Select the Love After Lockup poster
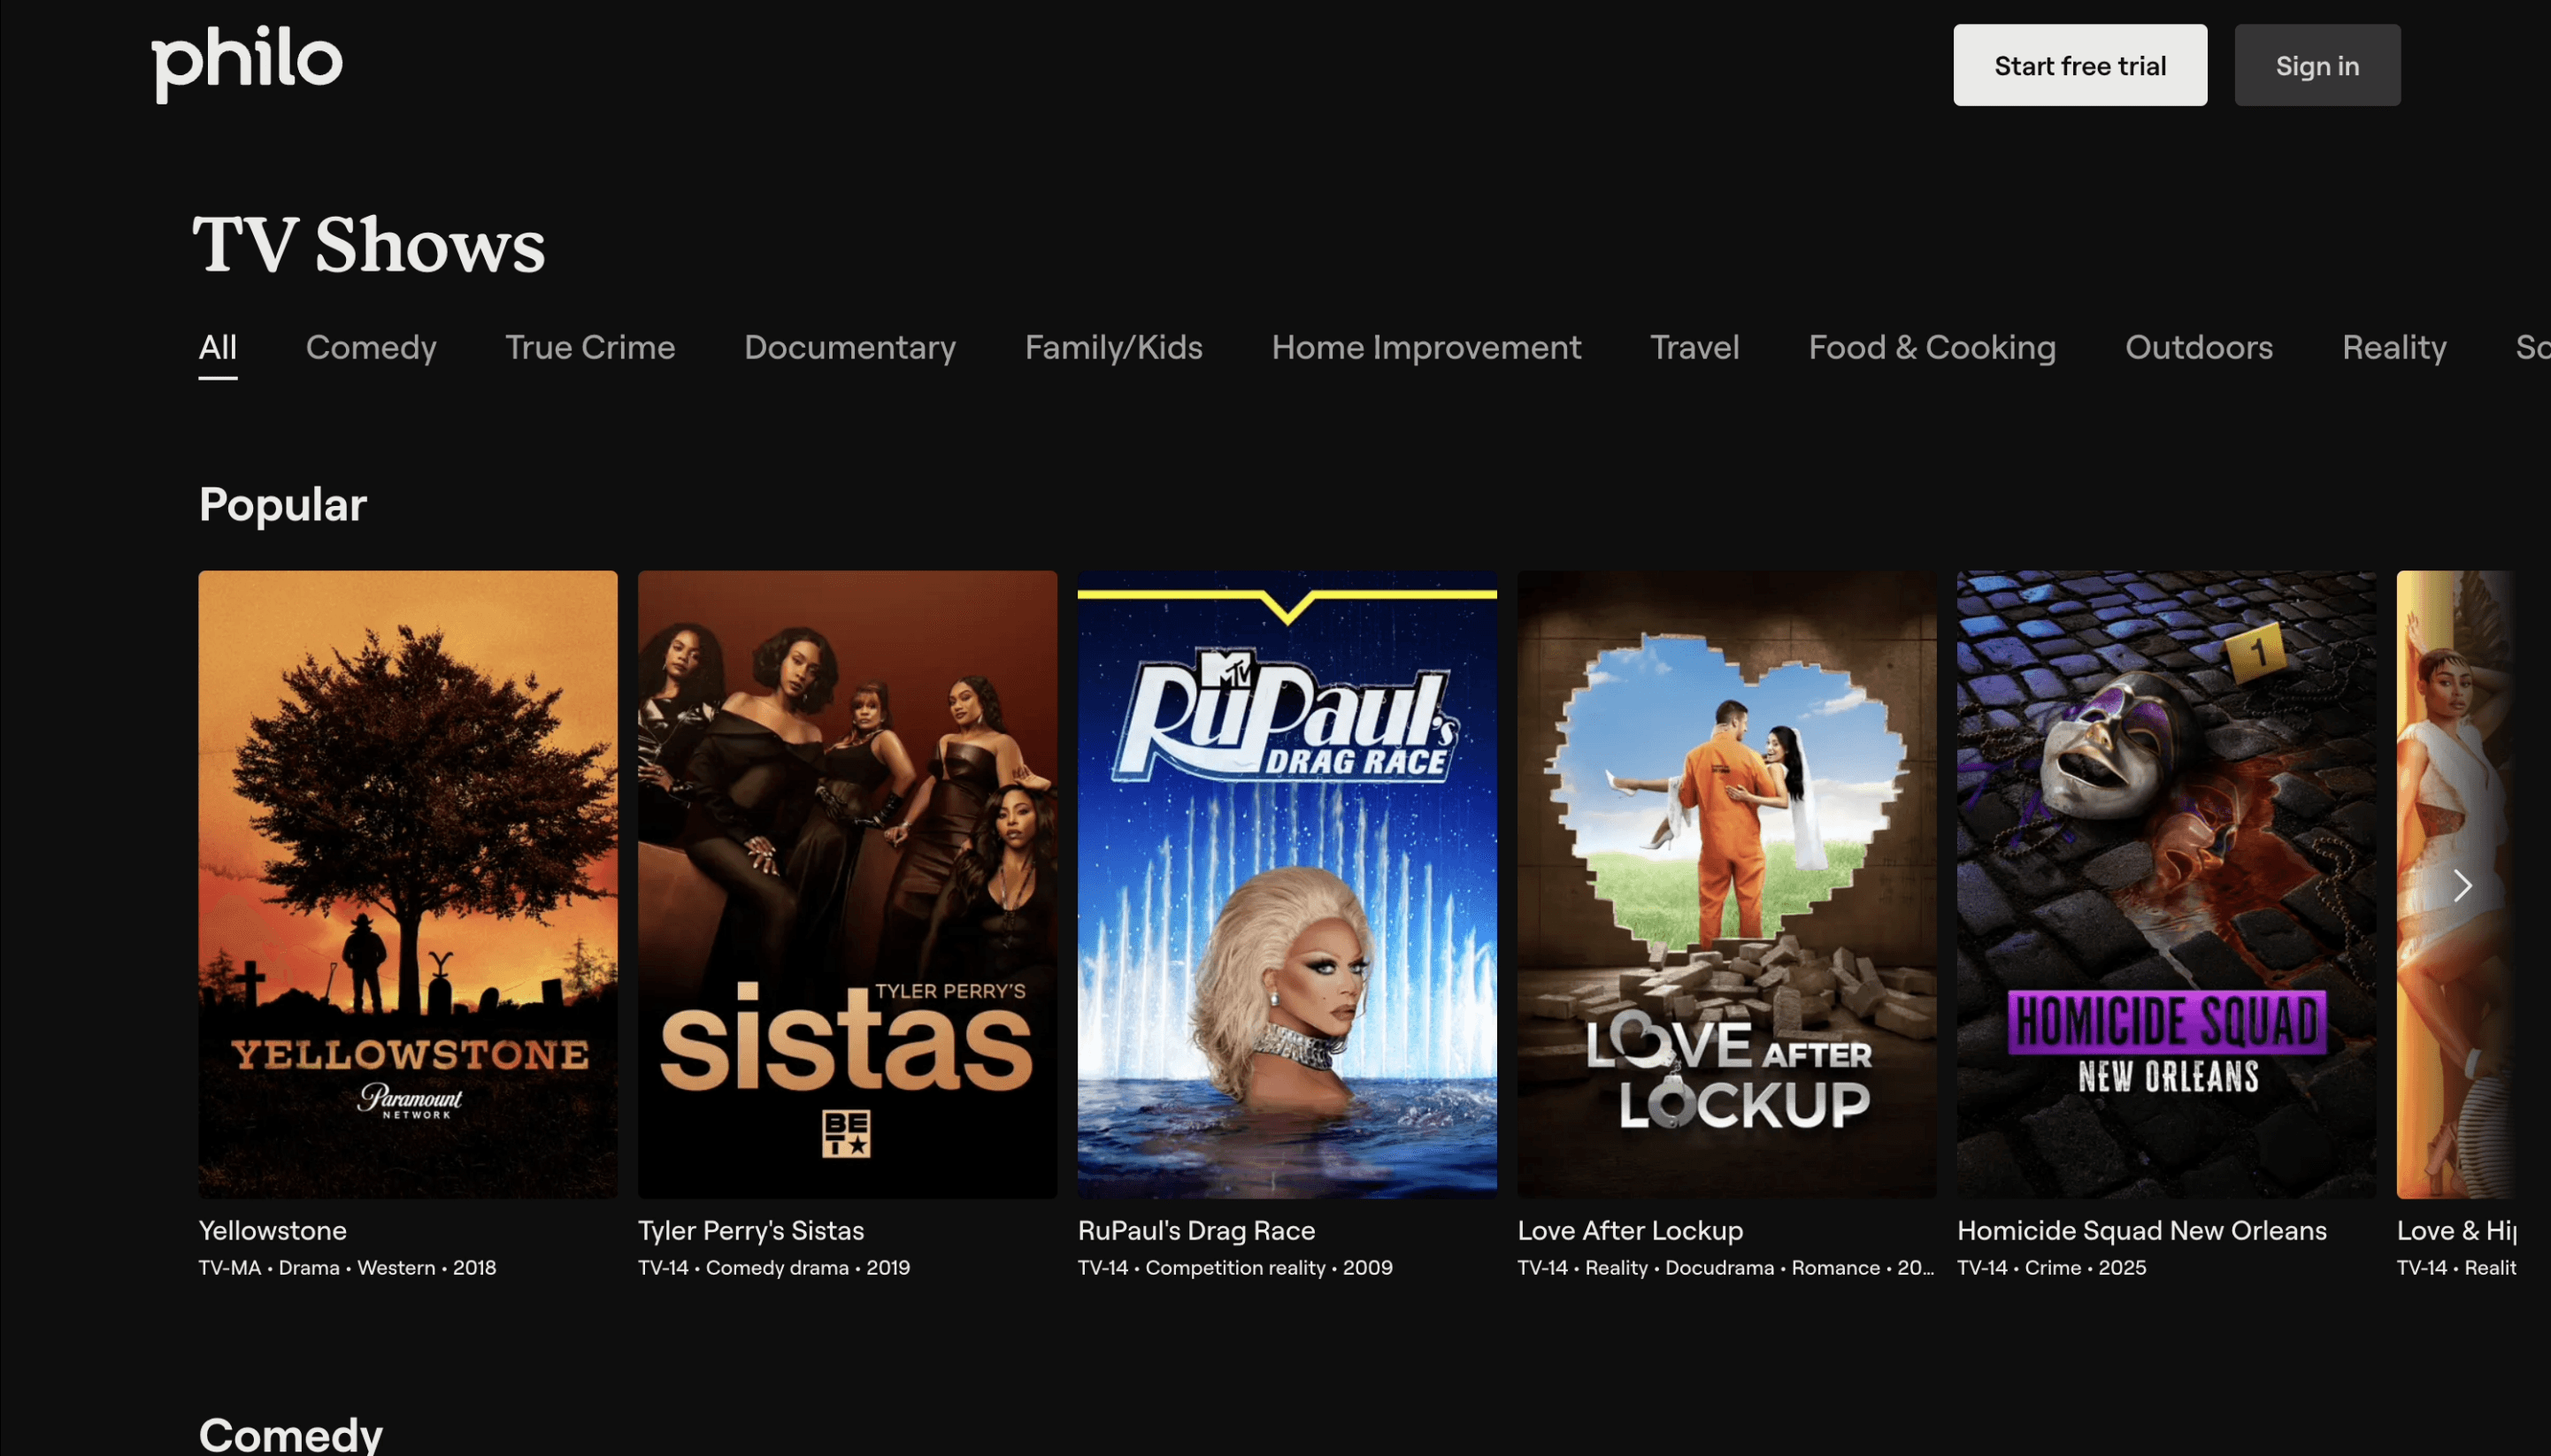Viewport: 2551px width, 1456px height. click(x=1726, y=884)
